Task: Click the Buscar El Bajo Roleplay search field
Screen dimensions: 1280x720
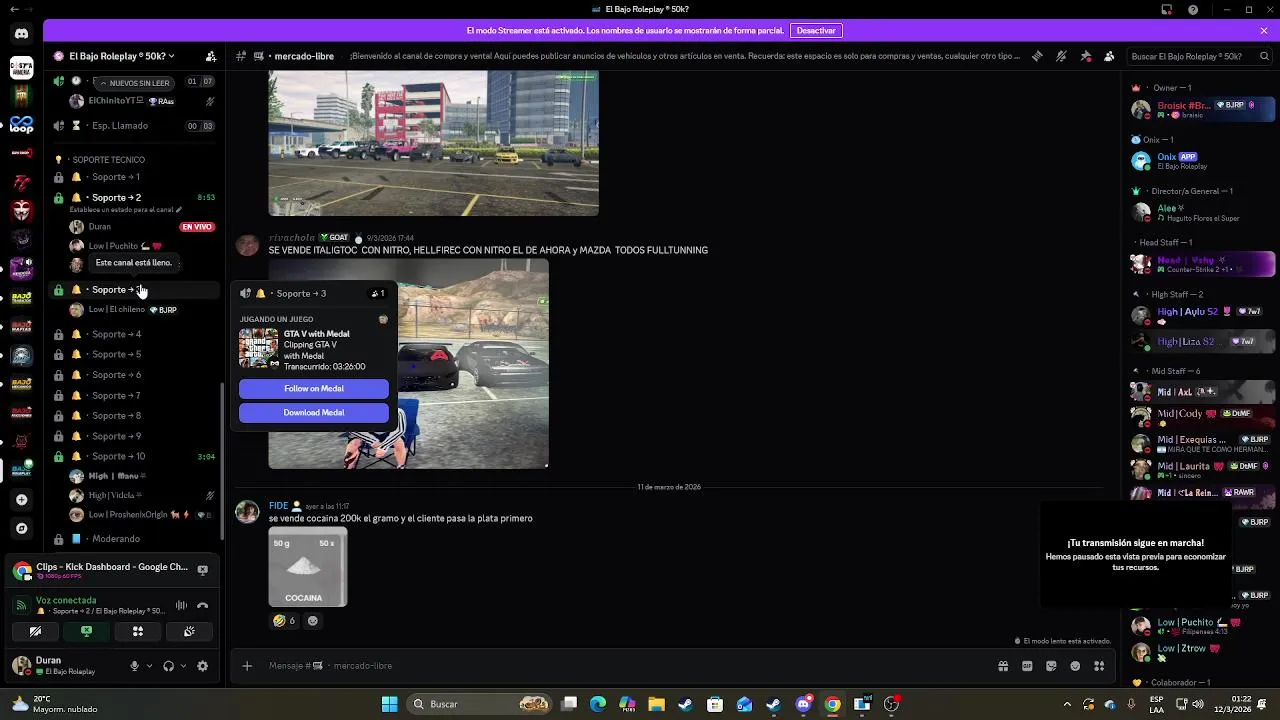Action: [1200, 56]
